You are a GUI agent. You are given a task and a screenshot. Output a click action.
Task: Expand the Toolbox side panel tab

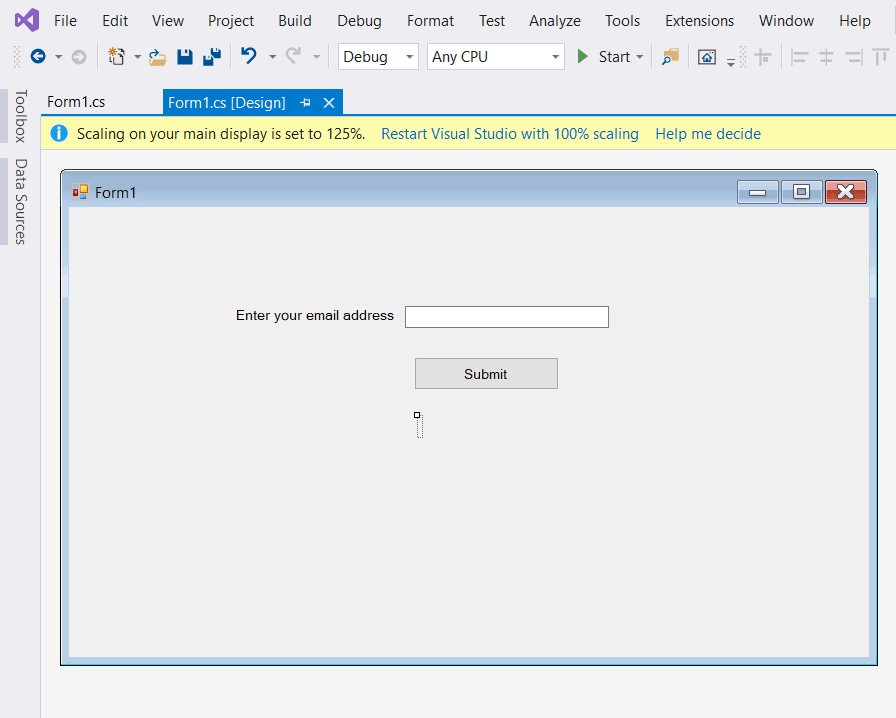point(20,116)
